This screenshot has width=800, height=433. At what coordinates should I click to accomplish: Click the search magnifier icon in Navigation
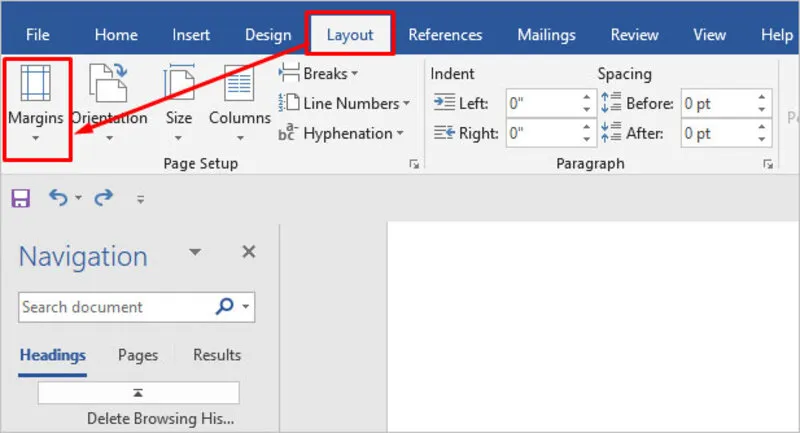[224, 306]
